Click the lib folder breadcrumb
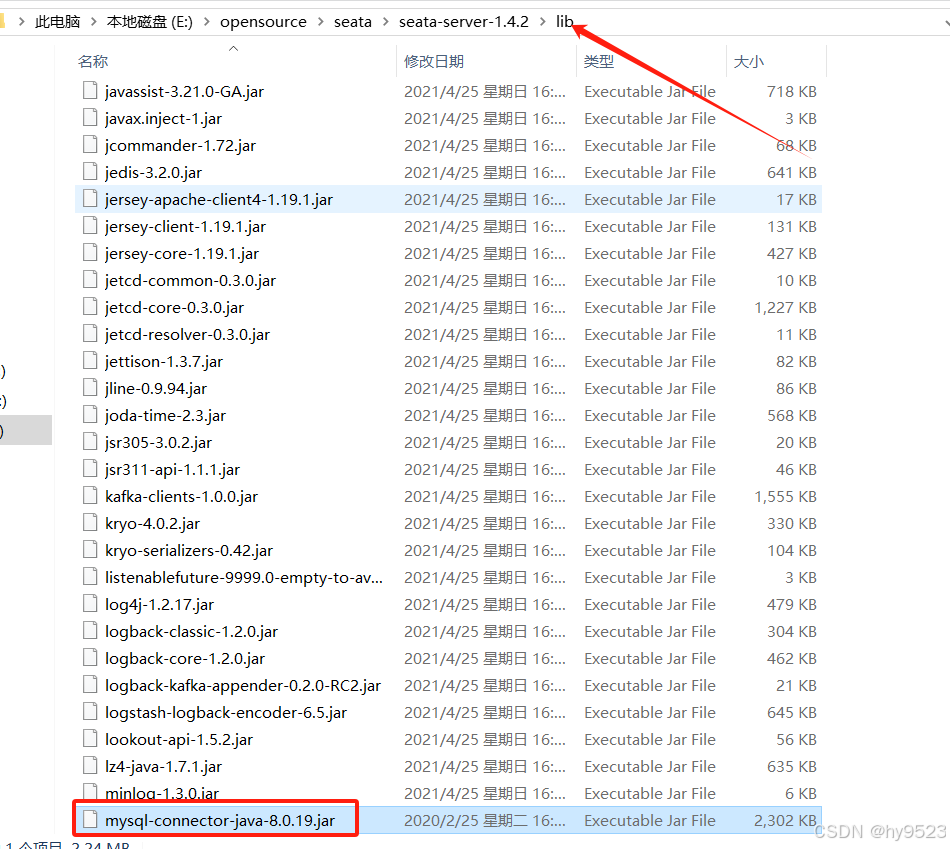This screenshot has height=849, width=950. pos(565,22)
